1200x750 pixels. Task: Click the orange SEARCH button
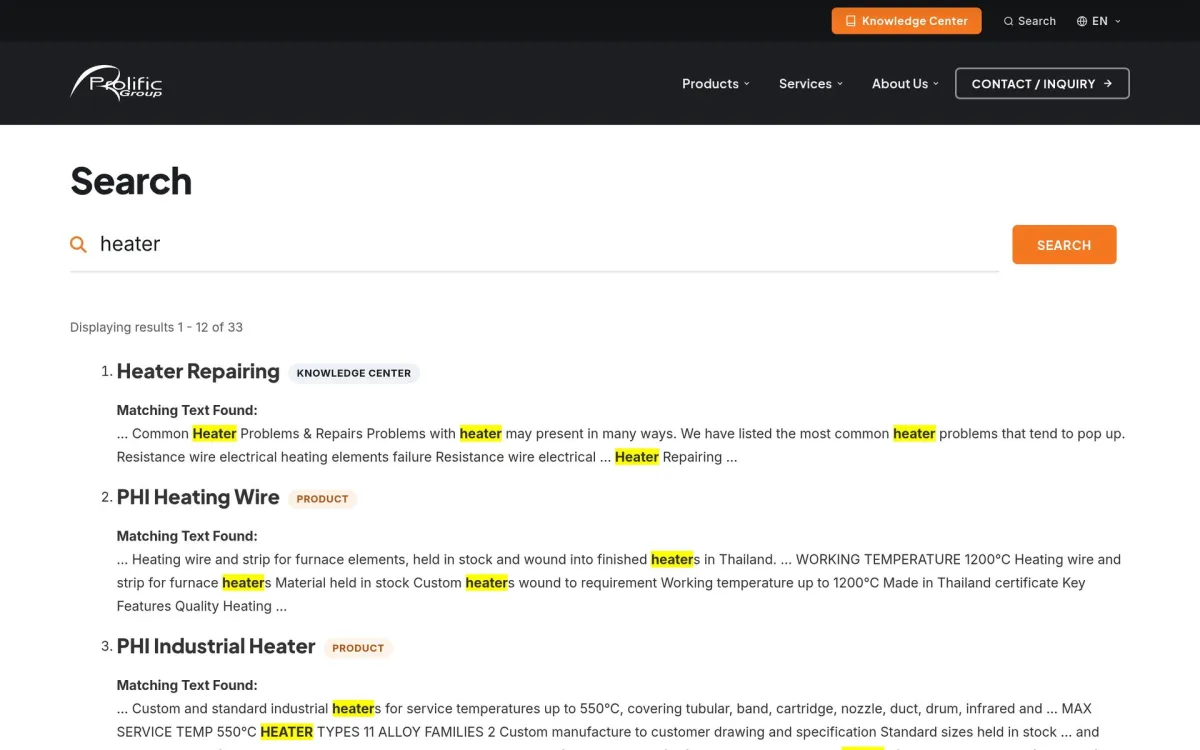[x=1064, y=245]
